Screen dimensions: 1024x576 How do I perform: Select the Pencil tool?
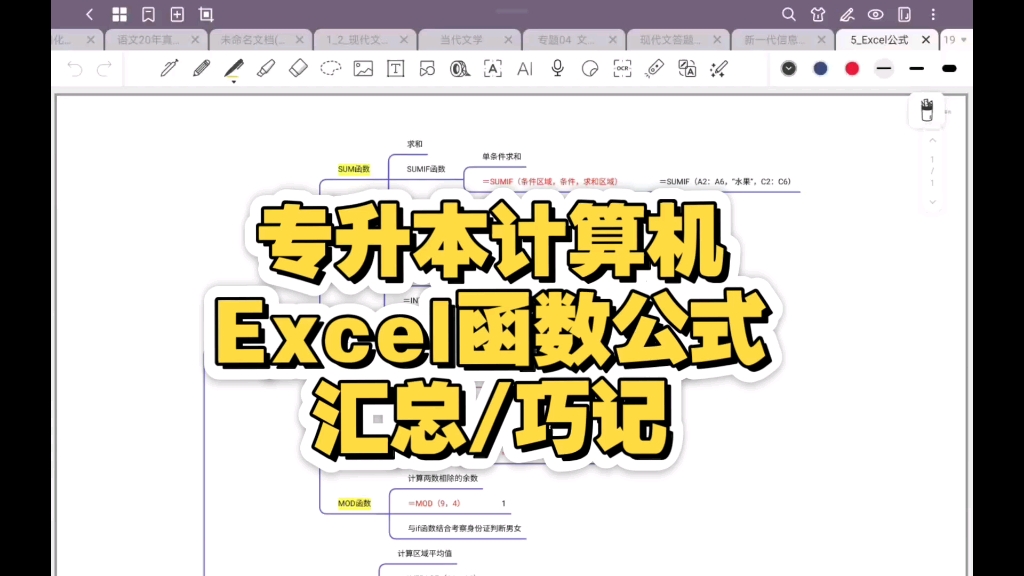tap(199, 68)
